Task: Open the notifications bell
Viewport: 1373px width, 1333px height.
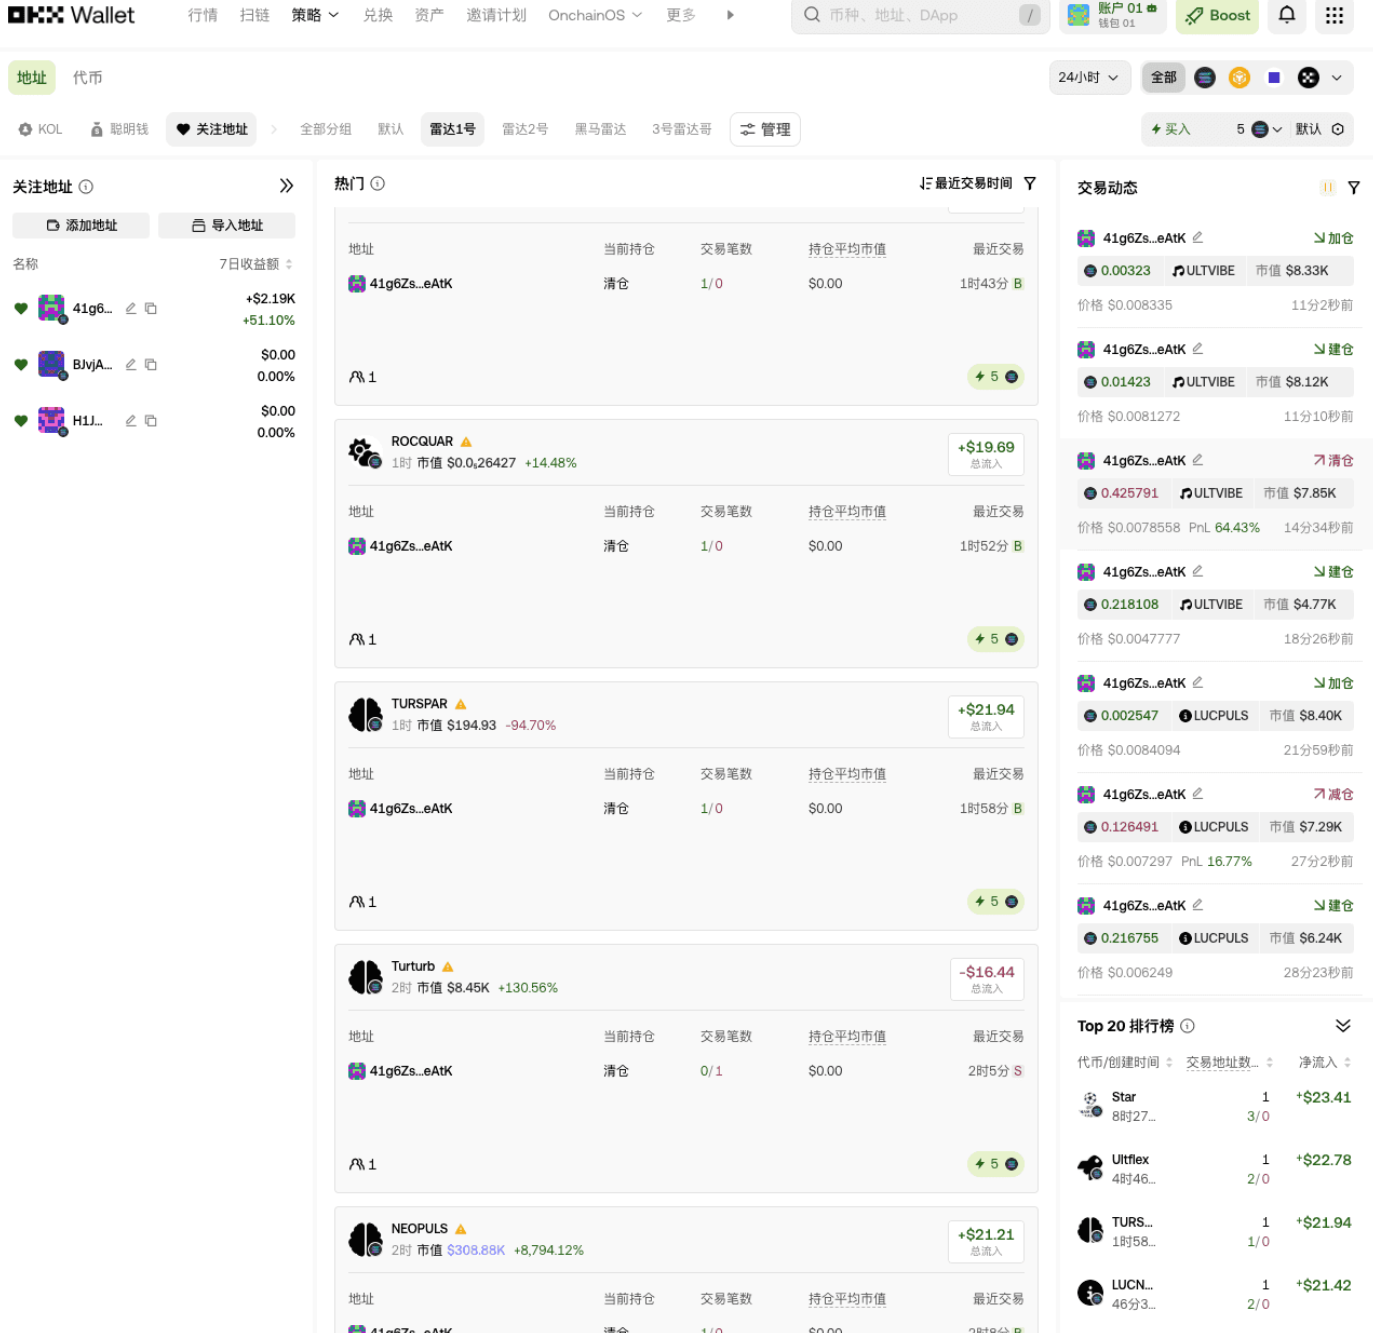Action: [x=1287, y=15]
